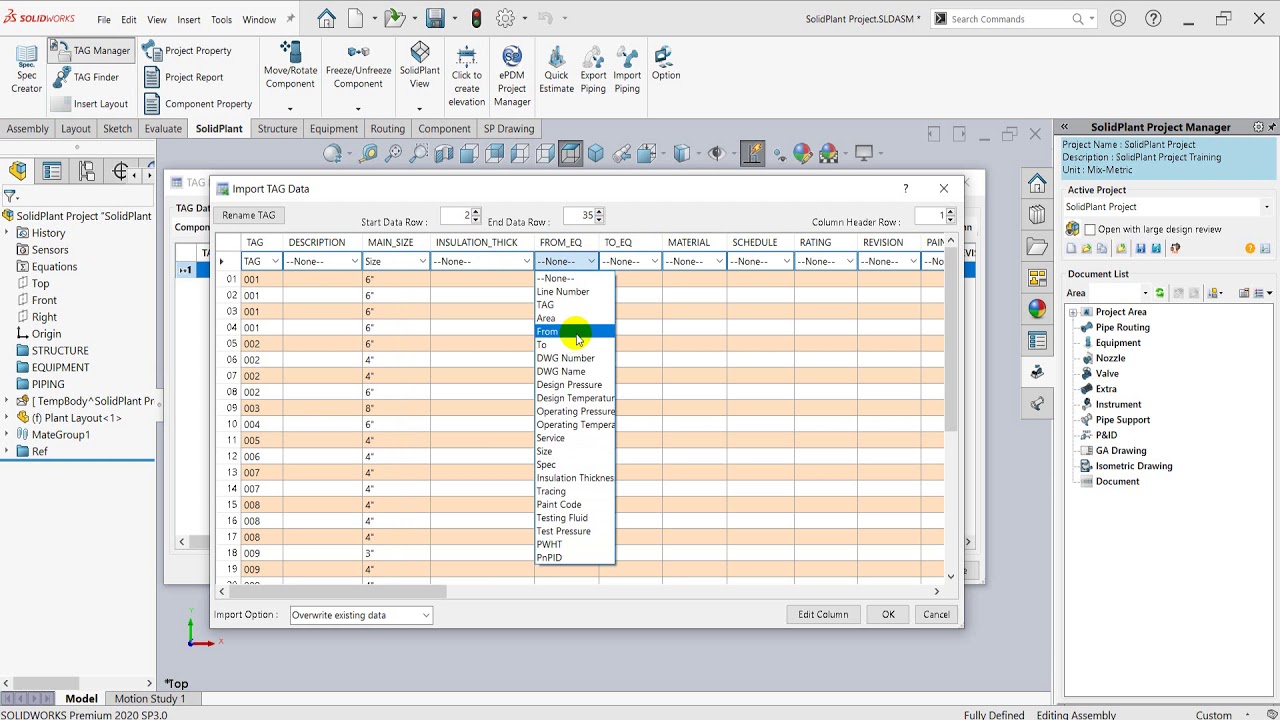The height and width of the screenshot is (720, 1280).
Task: Adjust the Column Header Row stepper
Action: tap(951, 215)
